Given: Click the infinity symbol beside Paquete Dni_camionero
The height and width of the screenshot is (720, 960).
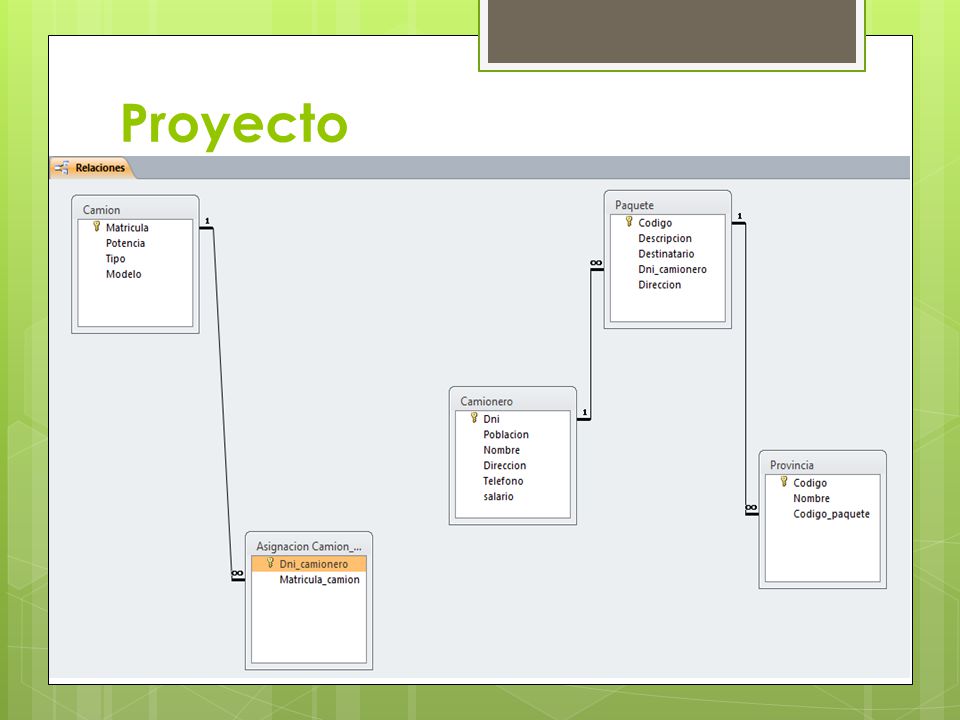Looking at the screenshot, I should coord(596,263).
